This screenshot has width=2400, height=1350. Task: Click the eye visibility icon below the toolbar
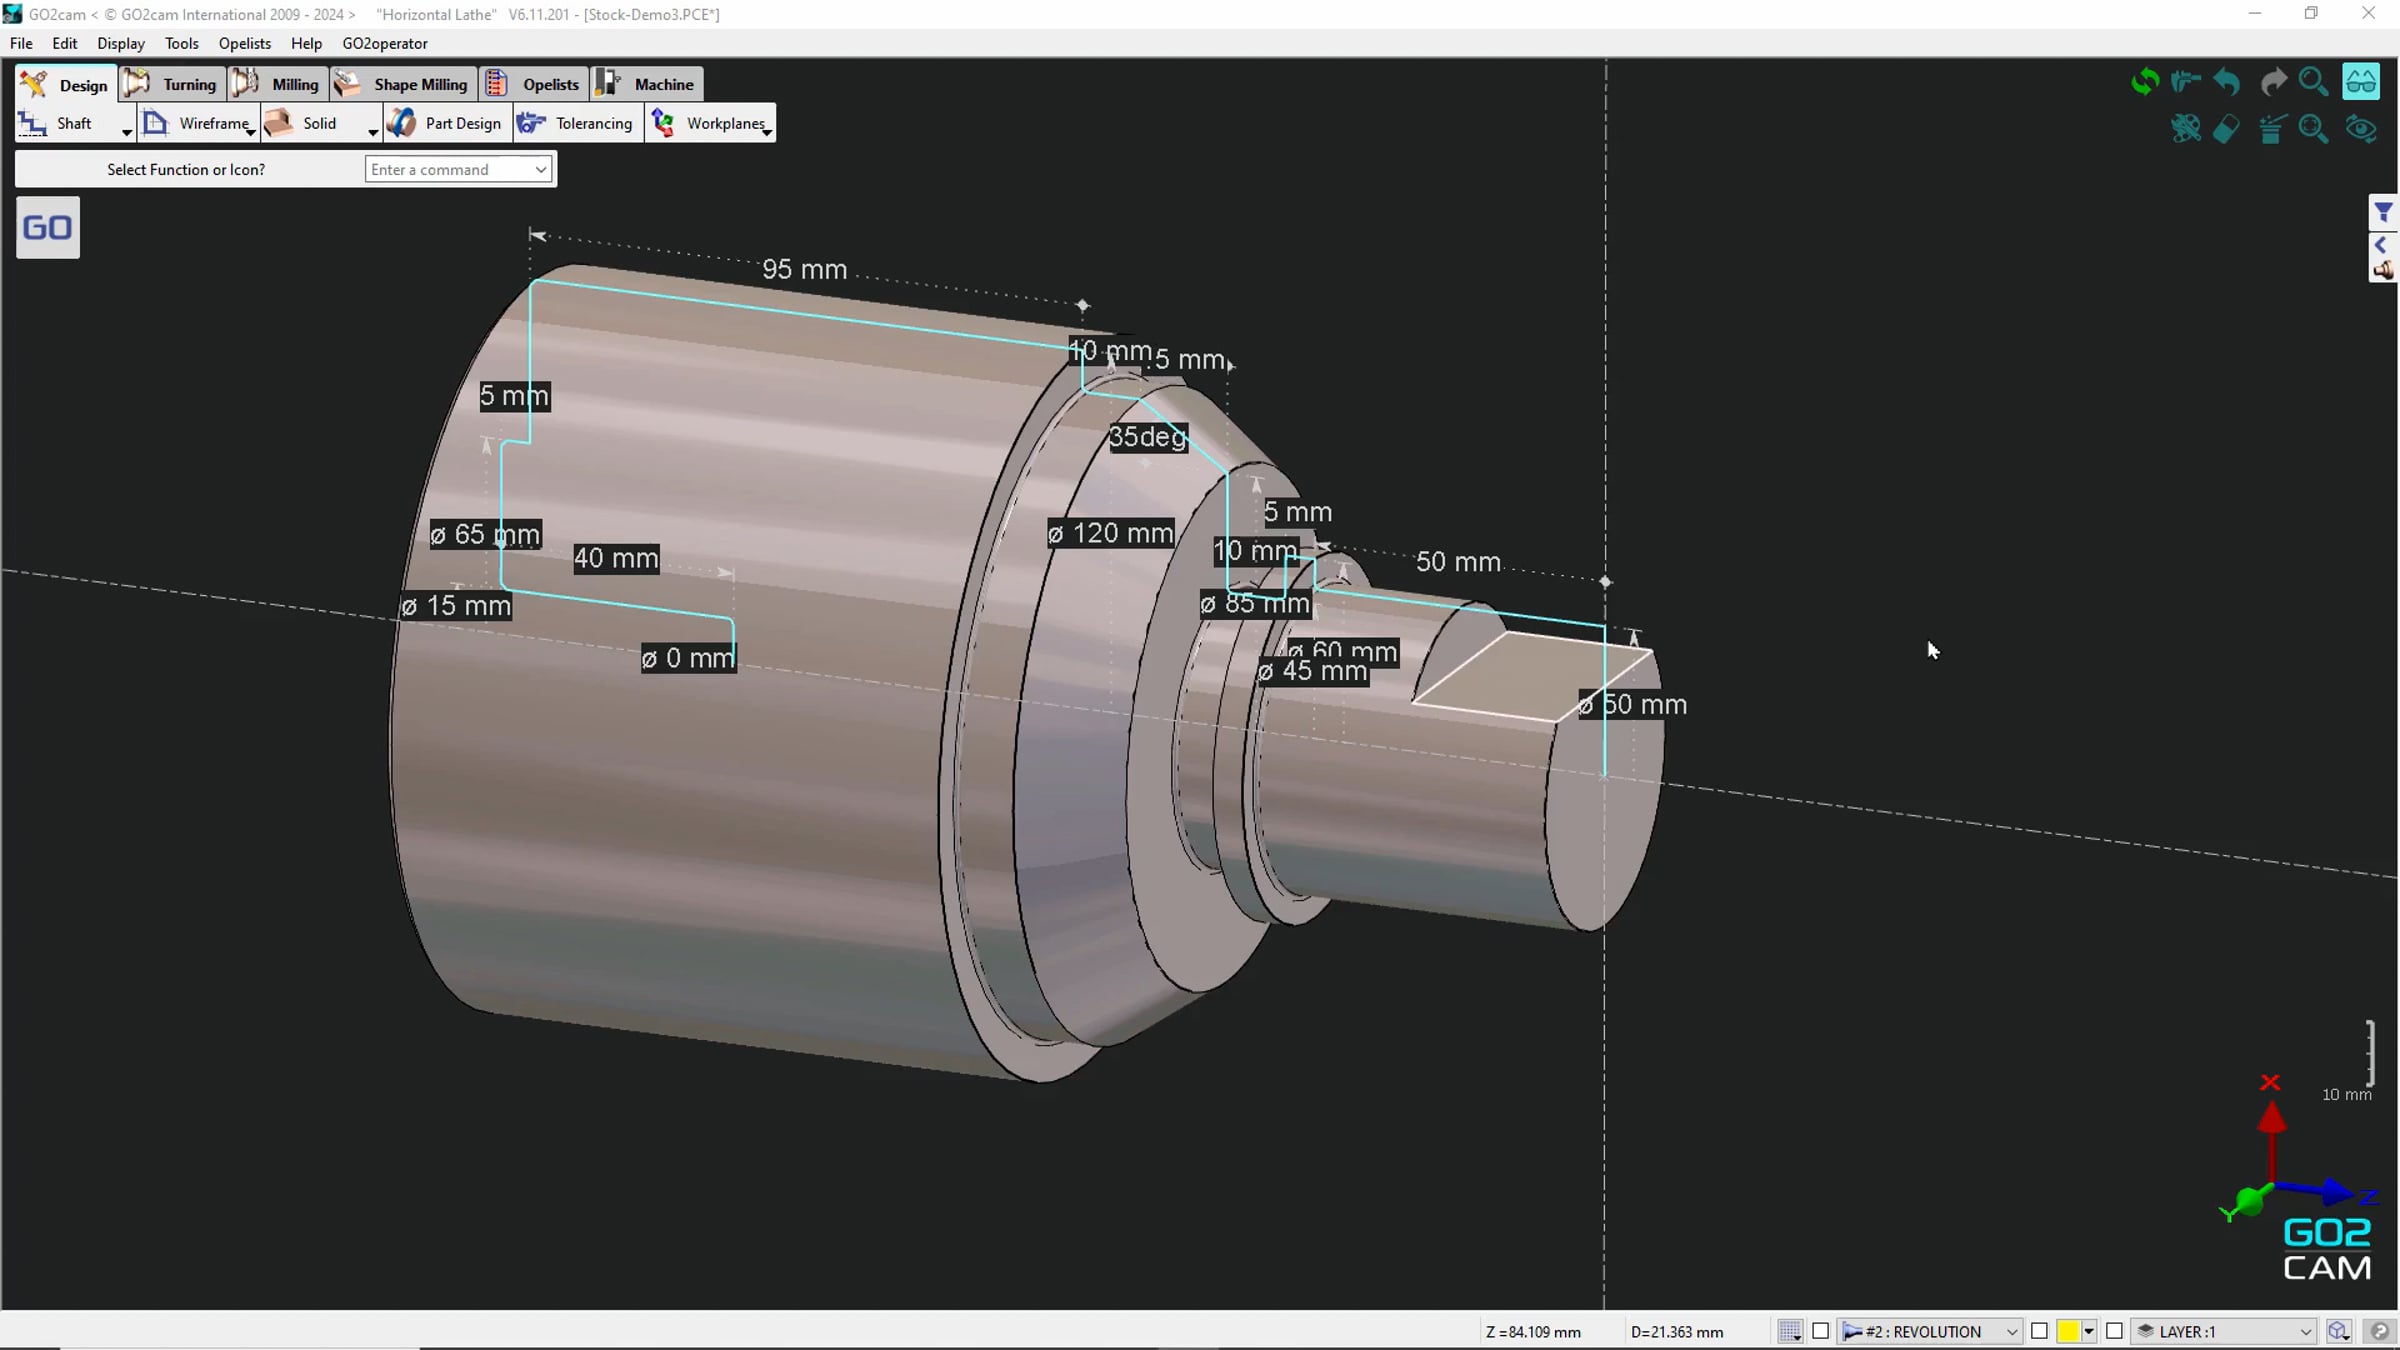(x=2360, y=130)
